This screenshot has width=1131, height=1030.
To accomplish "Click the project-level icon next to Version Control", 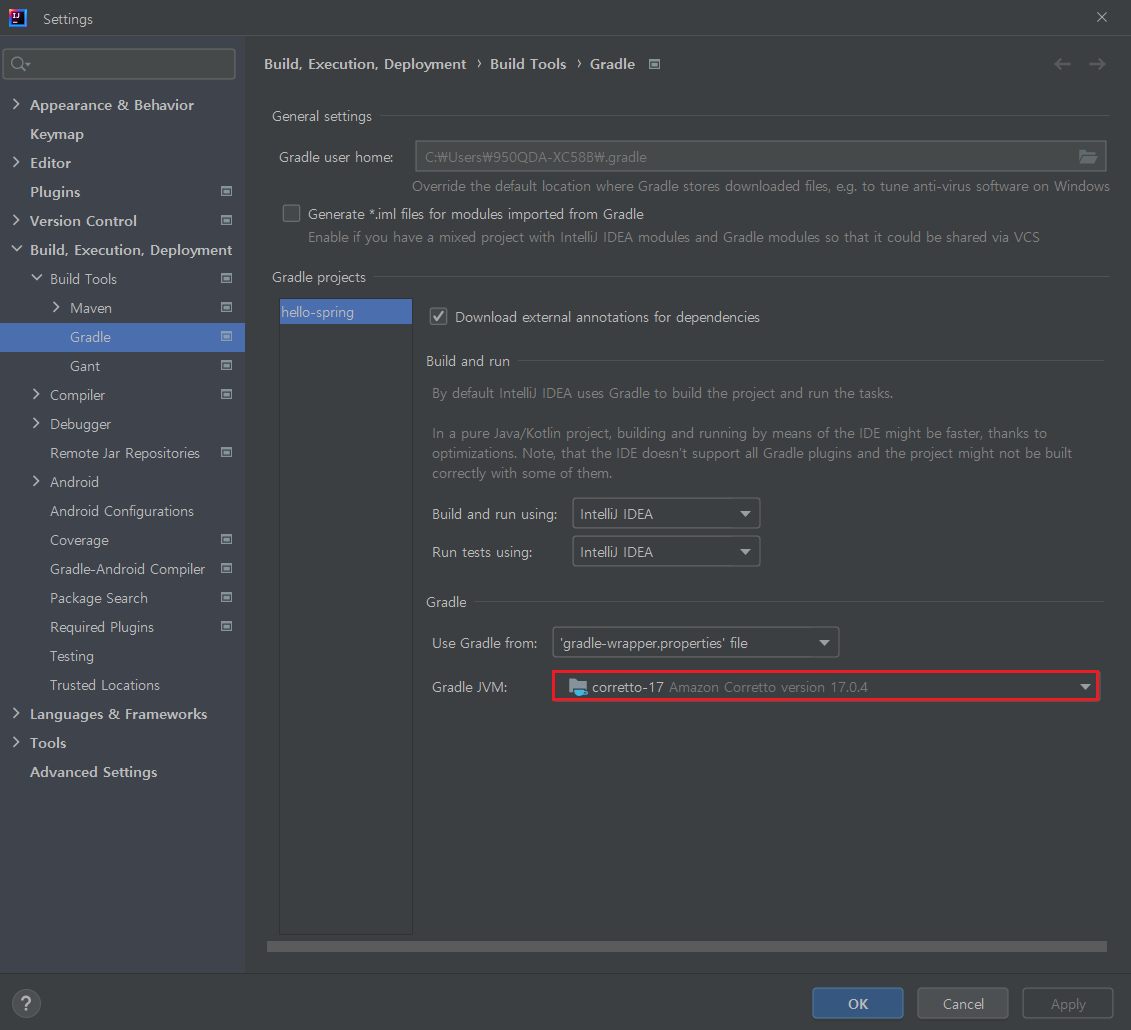I will click(x=226, y=221).
